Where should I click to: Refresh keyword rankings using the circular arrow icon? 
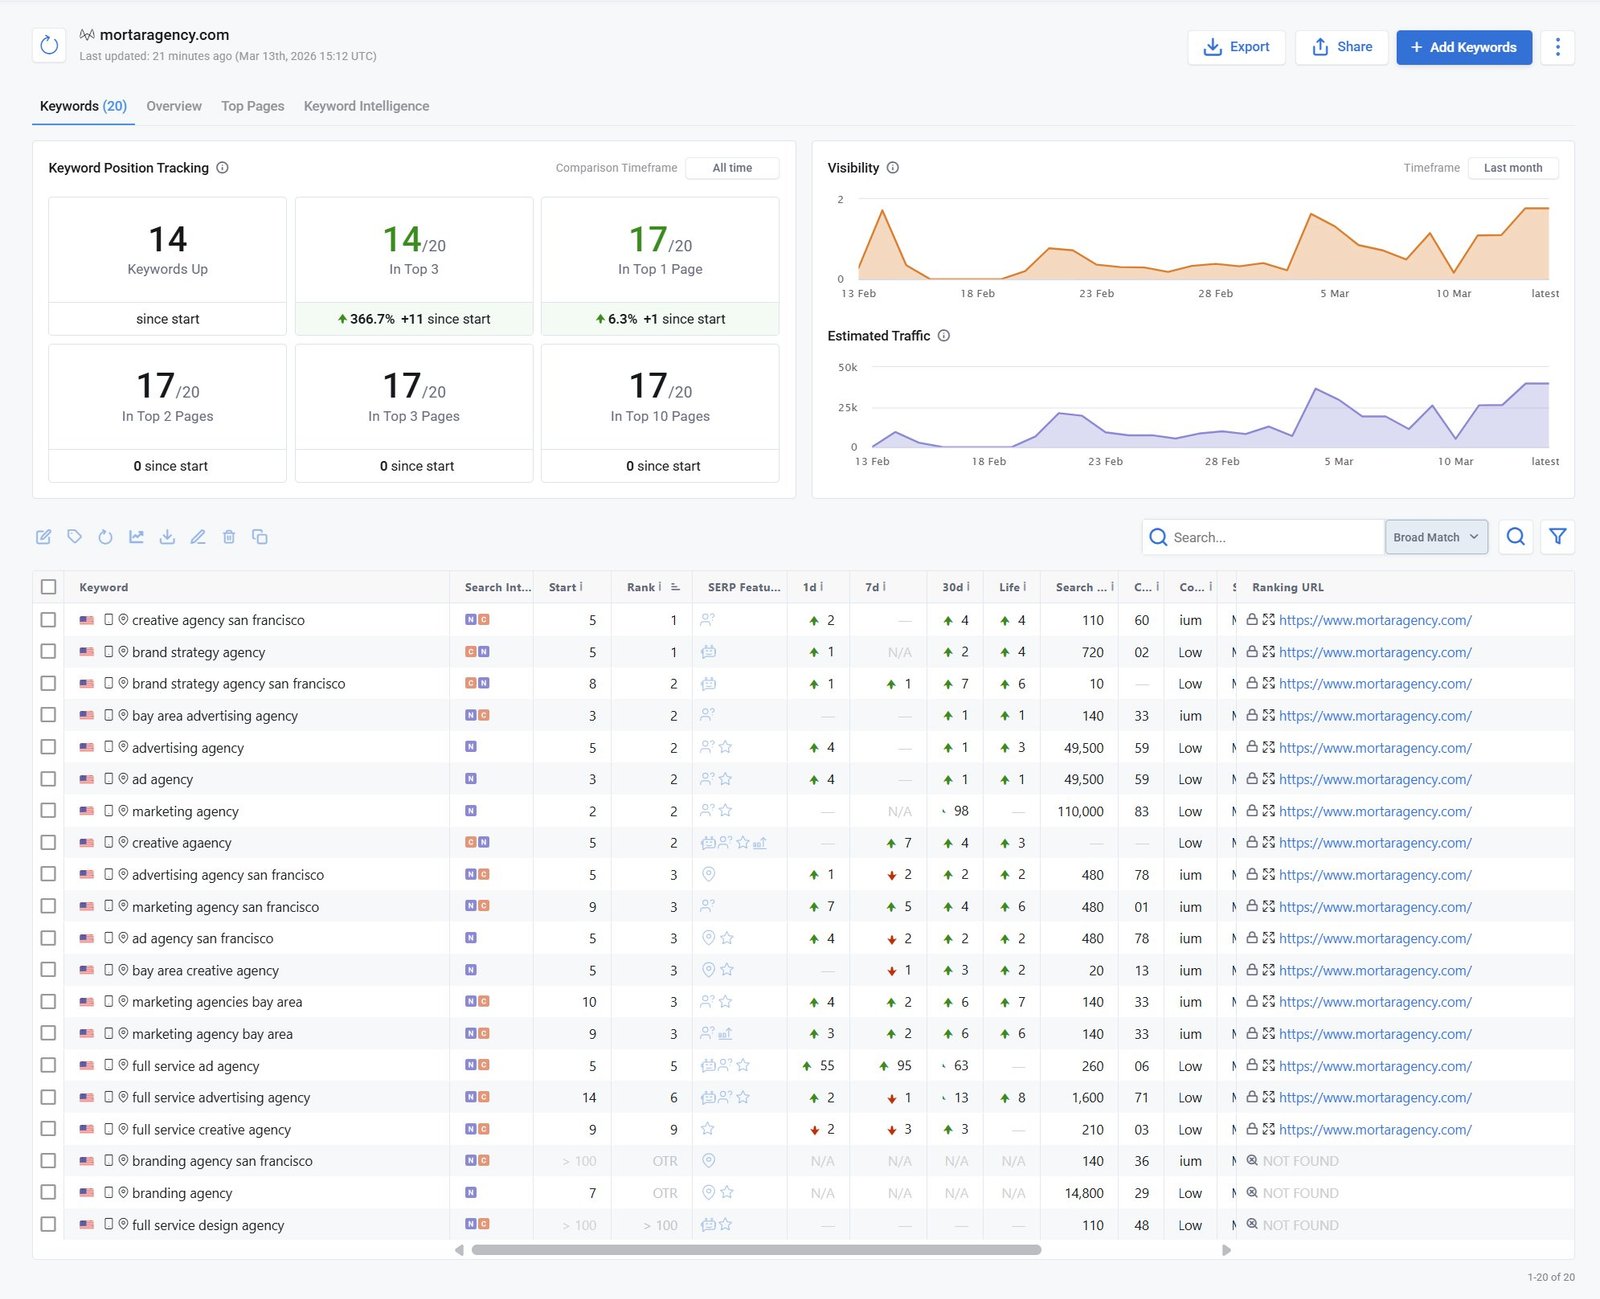pyautogui.click(x=105, y=537)
